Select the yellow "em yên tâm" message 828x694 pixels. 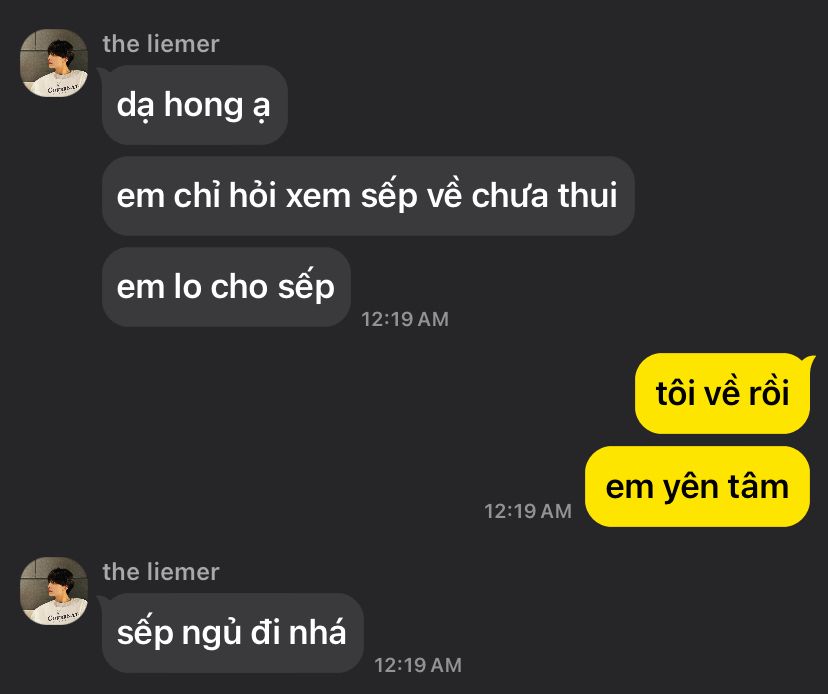(x=697, y=486)
